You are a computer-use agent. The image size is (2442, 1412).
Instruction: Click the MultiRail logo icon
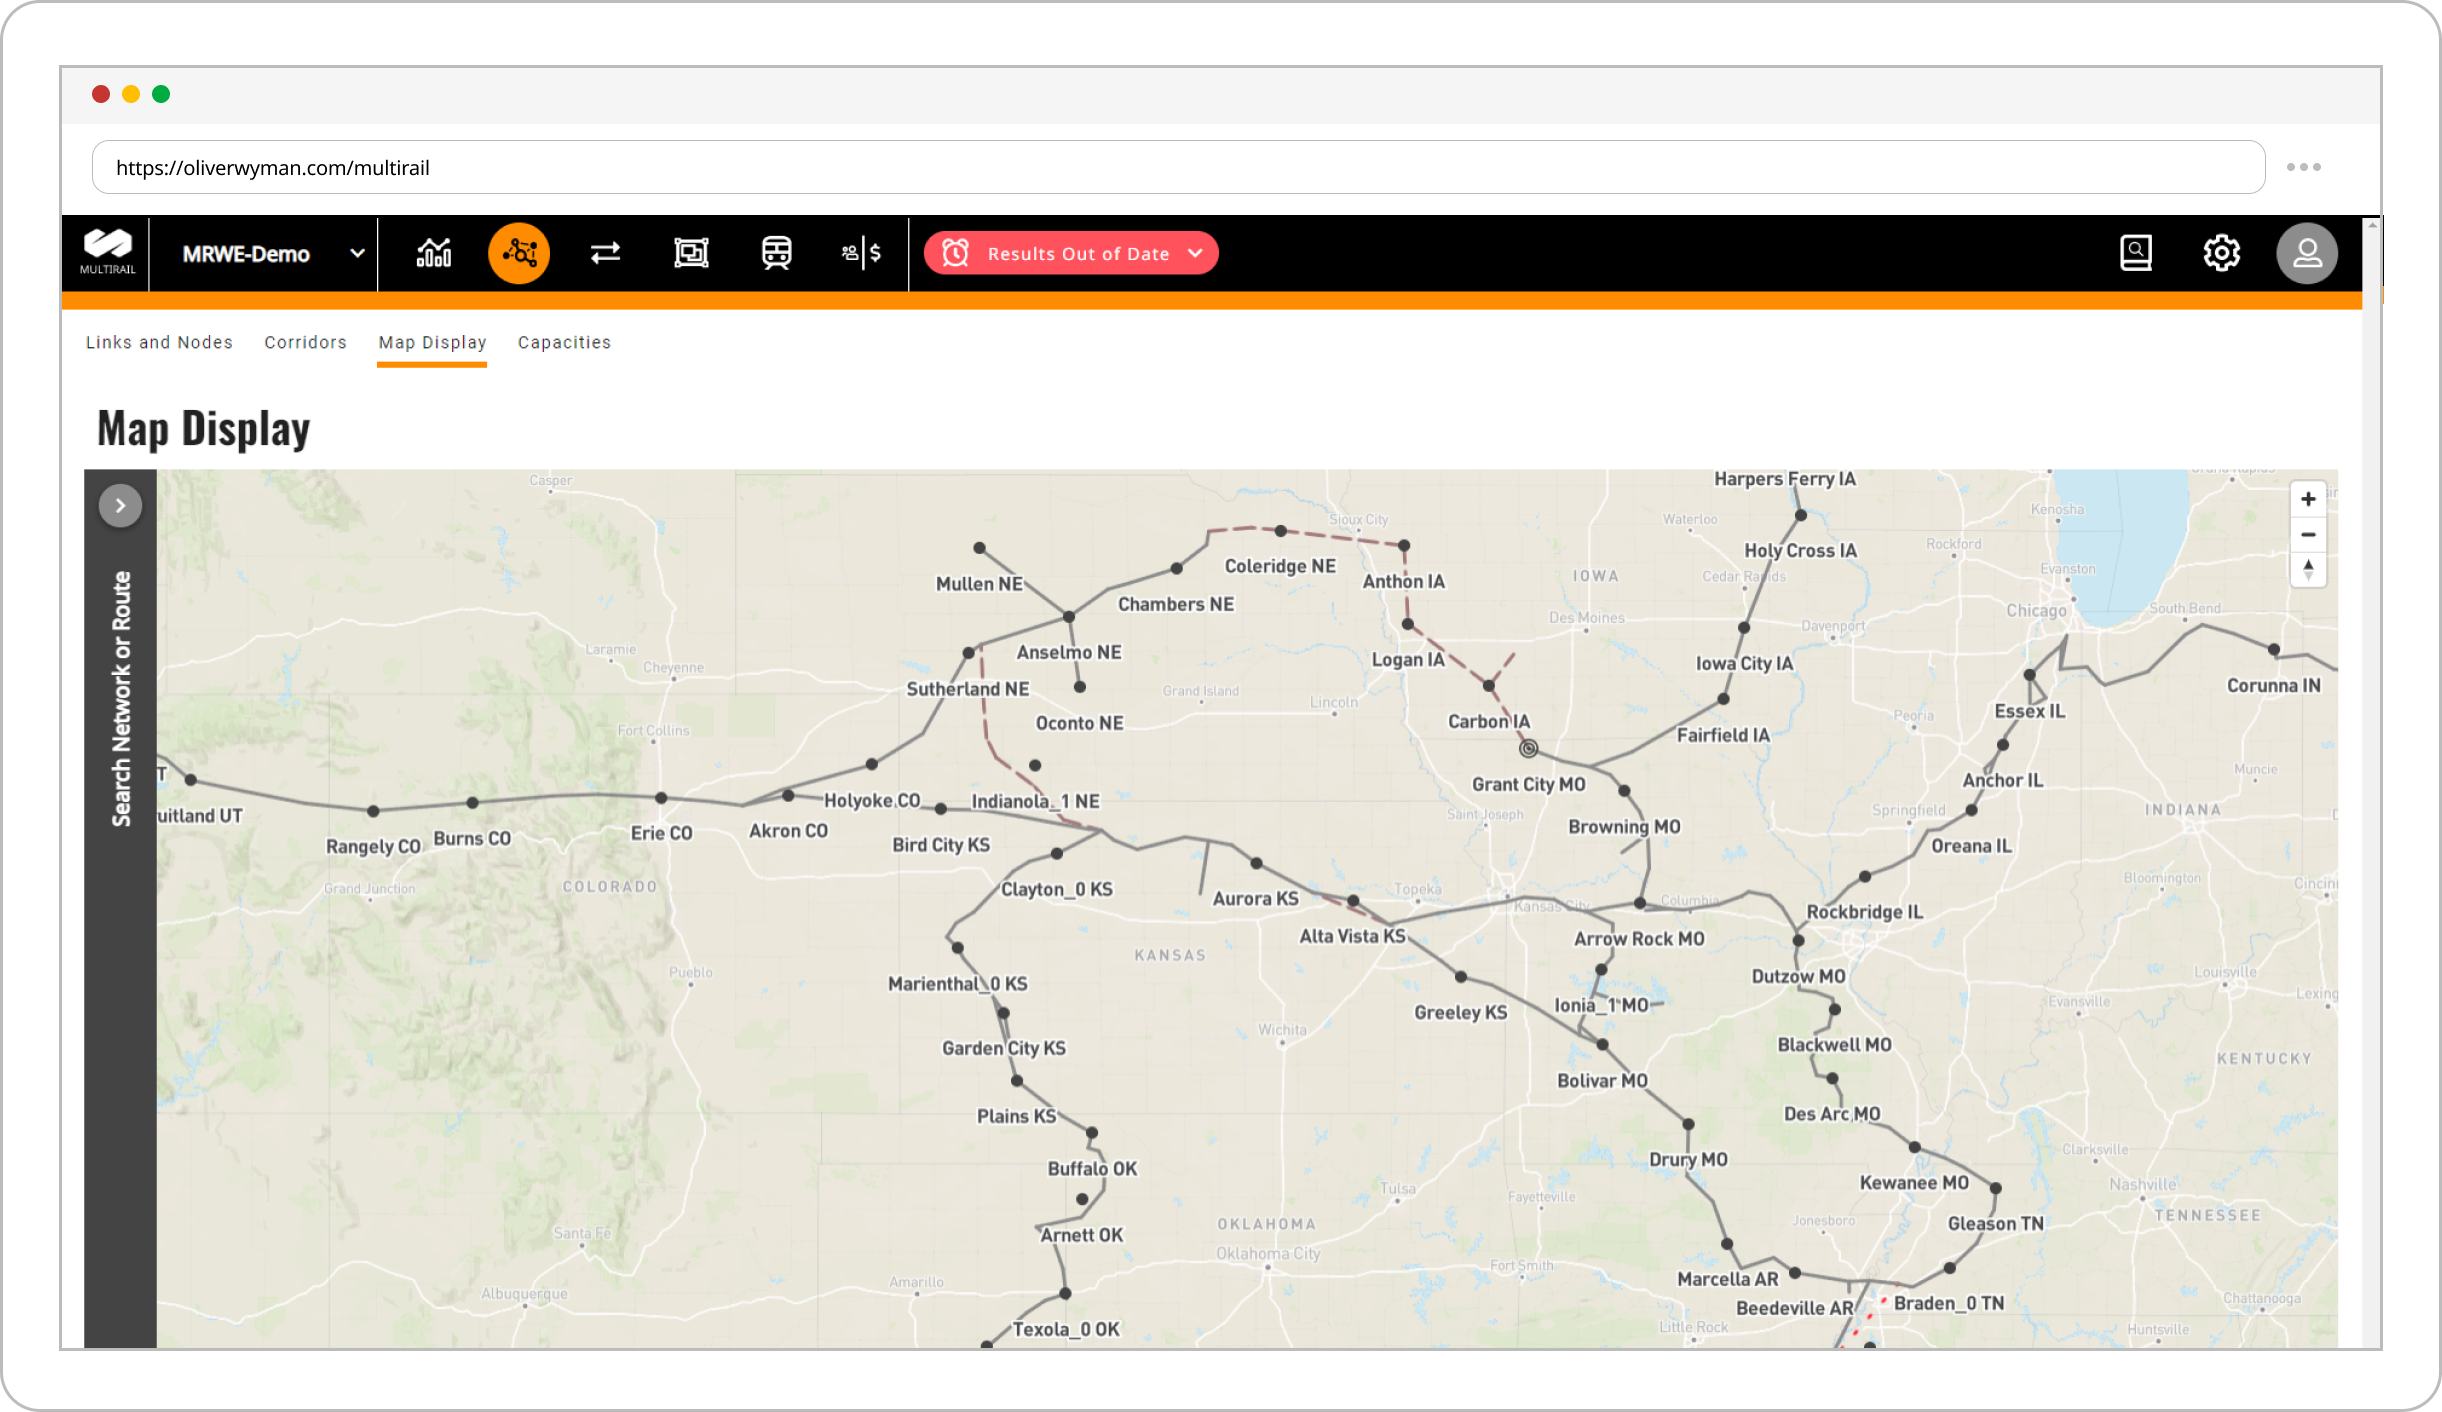[107, 251]
